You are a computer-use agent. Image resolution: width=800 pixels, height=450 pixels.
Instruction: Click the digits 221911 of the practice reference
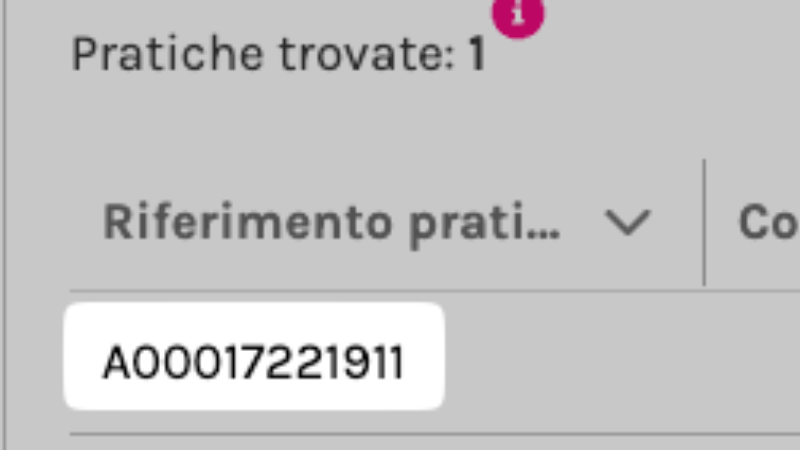click(x=335, y=362)
